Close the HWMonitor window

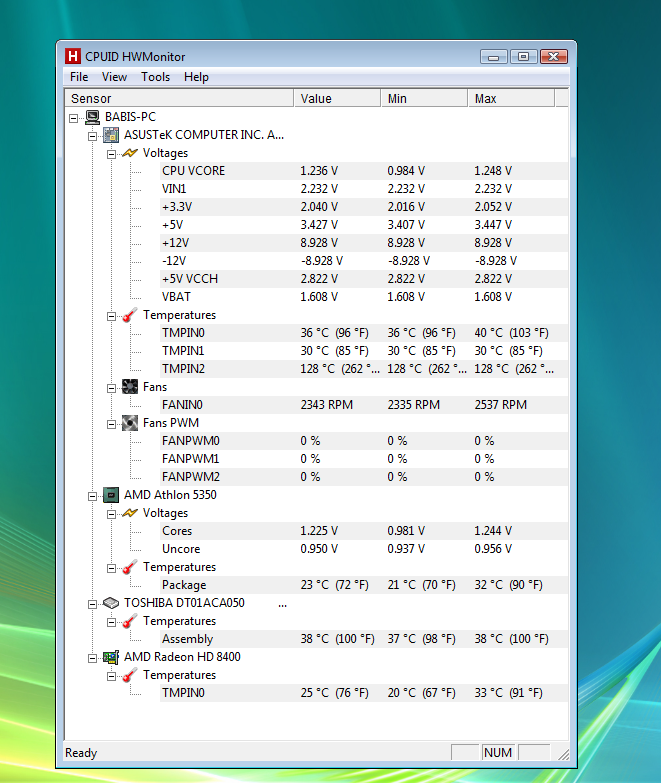pos(554,56)
